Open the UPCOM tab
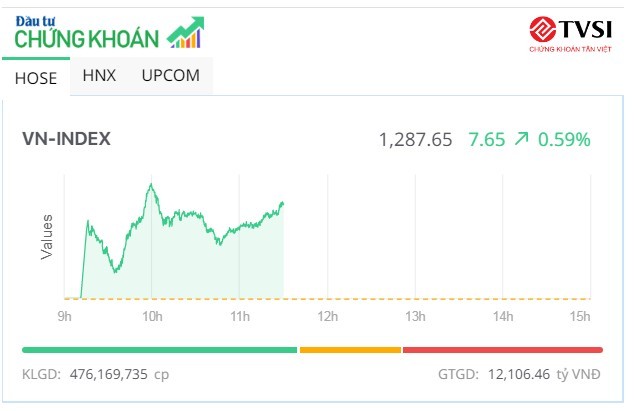The width and height of the screenshot is (634, 411). [x=170, y=75]
